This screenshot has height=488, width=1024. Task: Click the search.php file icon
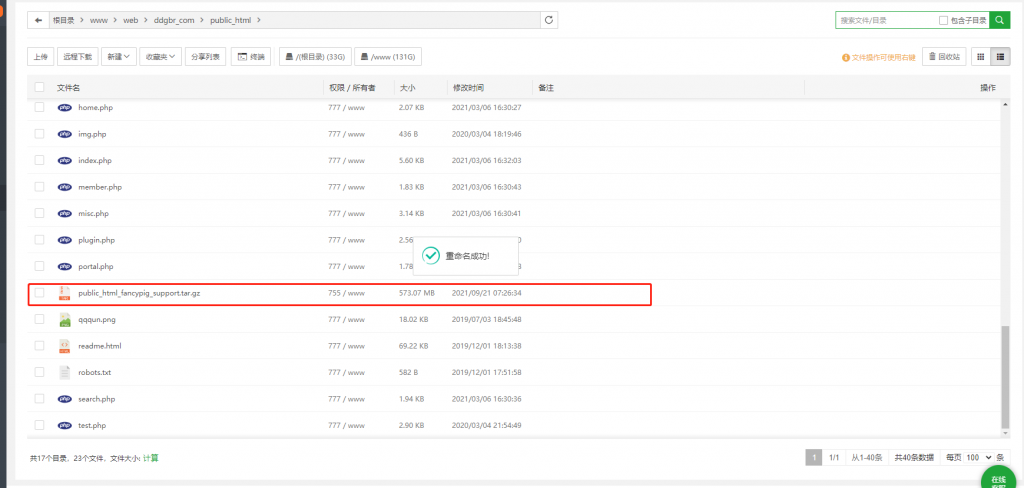click(x=65, y=399)
